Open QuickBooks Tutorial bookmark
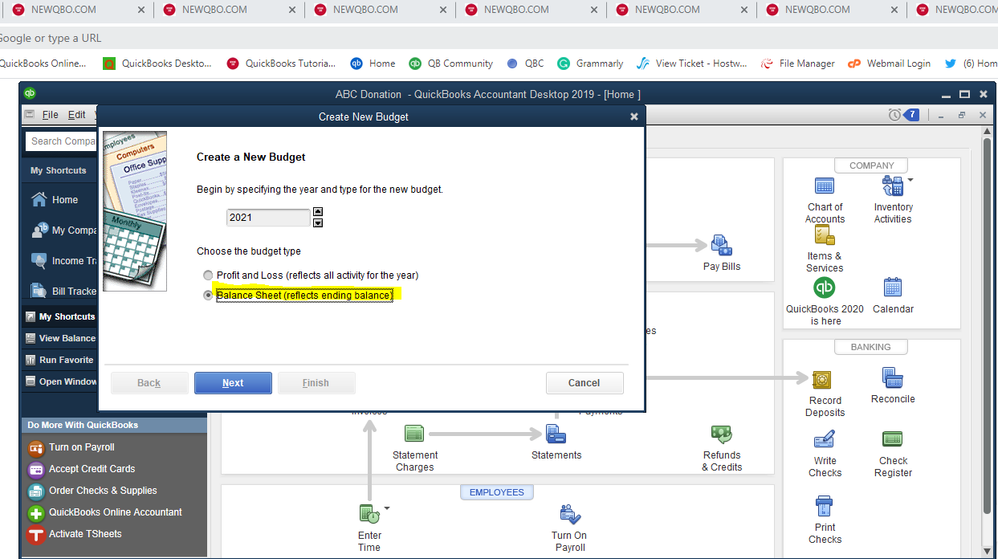This screenshot has height=559, width=998. (281, 63)
